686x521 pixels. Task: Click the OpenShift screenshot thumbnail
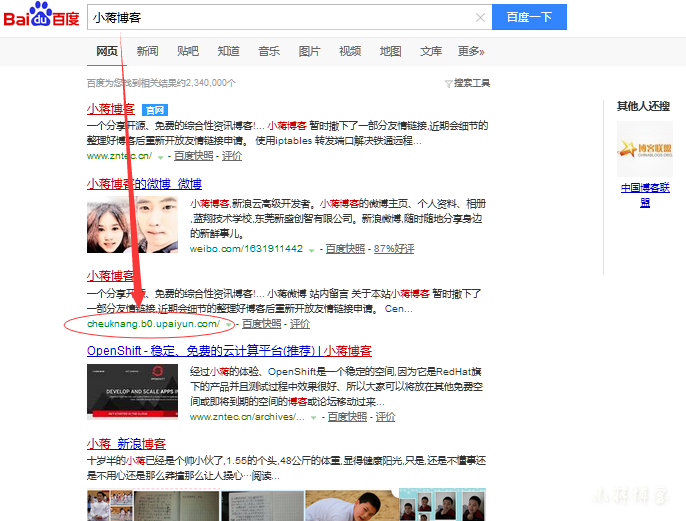132,392
